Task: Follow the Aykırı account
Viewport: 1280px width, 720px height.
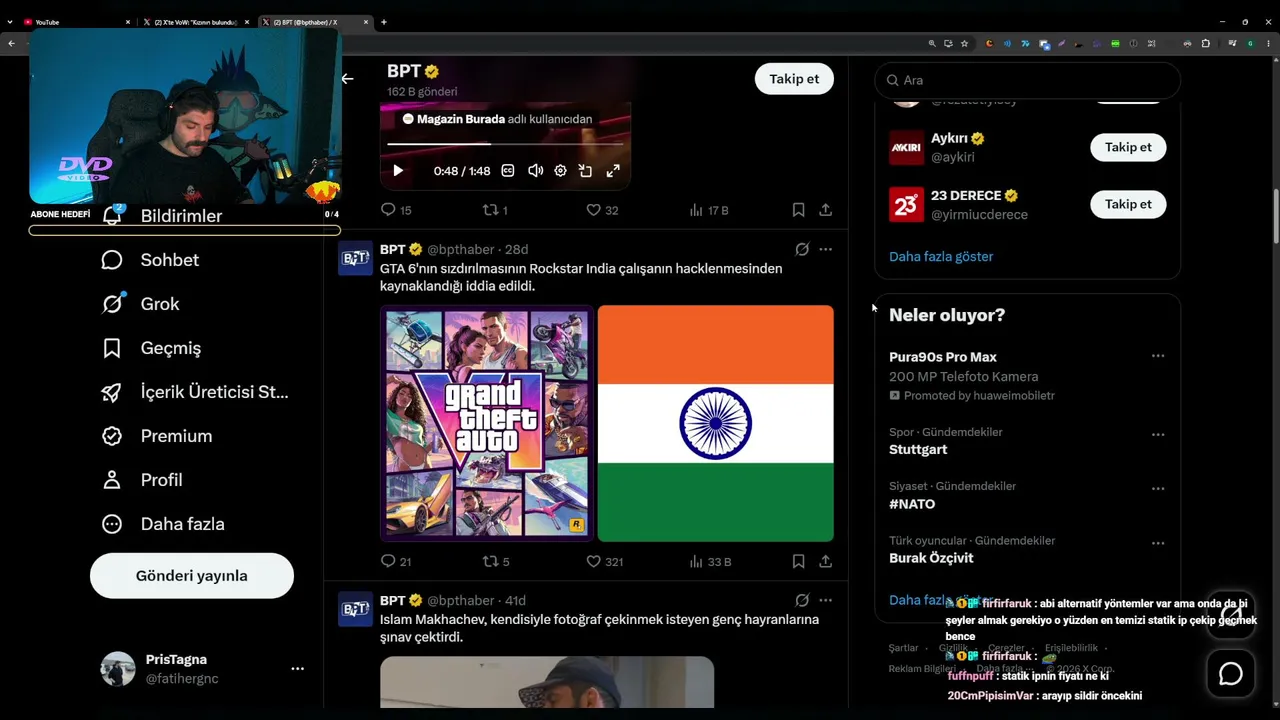Action: 1128,147
